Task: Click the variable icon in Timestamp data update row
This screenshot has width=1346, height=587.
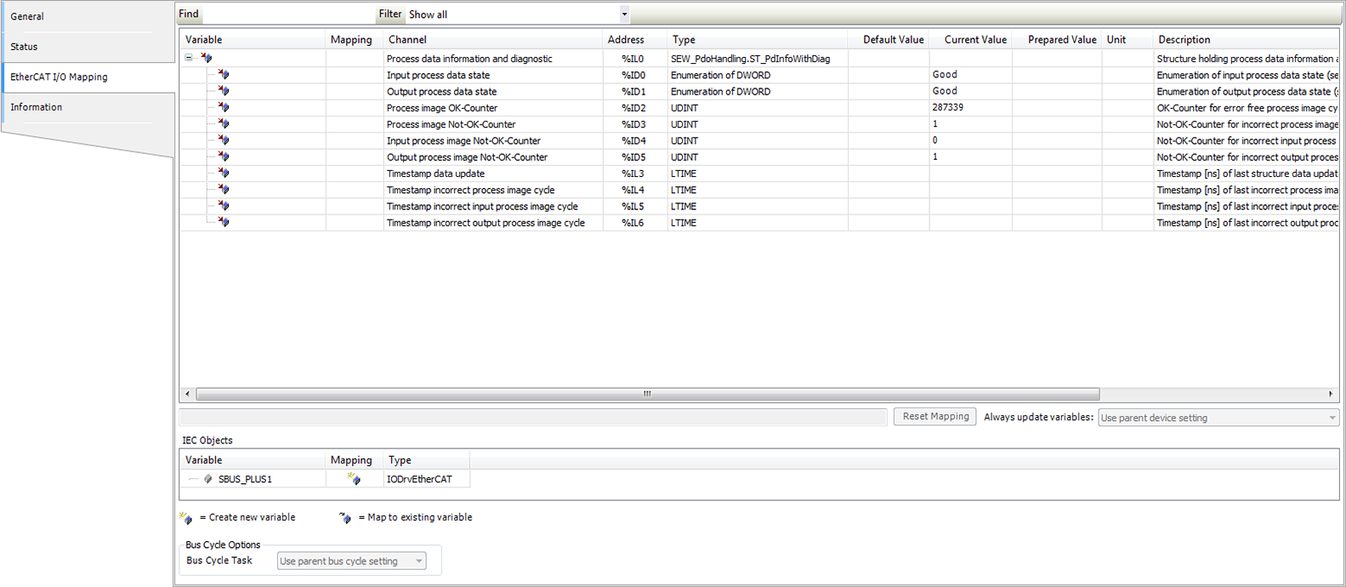Action: pos(223,174)
